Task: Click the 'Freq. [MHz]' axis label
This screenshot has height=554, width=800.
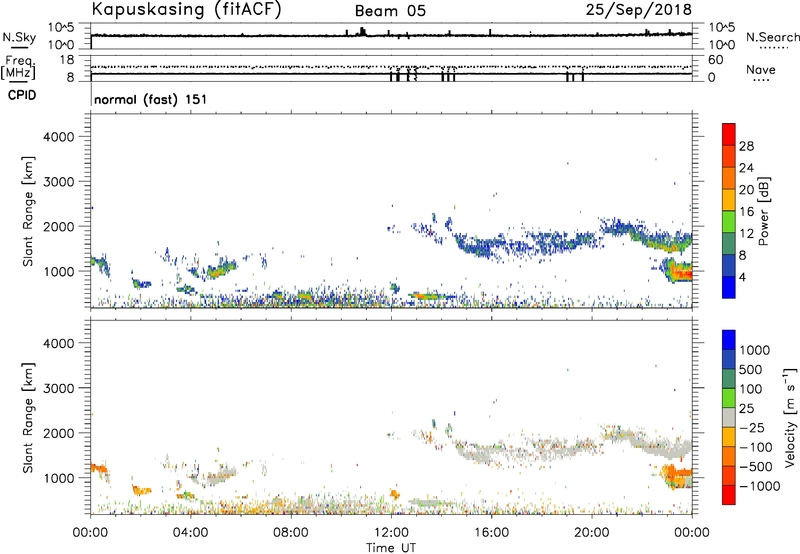Action: (x=18, y=68)
